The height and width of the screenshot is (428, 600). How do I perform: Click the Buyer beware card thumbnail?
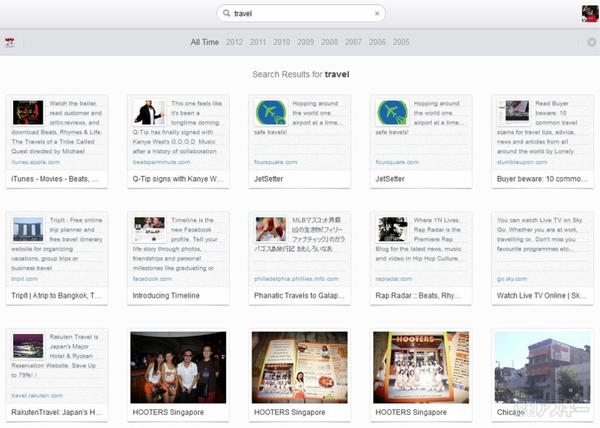514,112
